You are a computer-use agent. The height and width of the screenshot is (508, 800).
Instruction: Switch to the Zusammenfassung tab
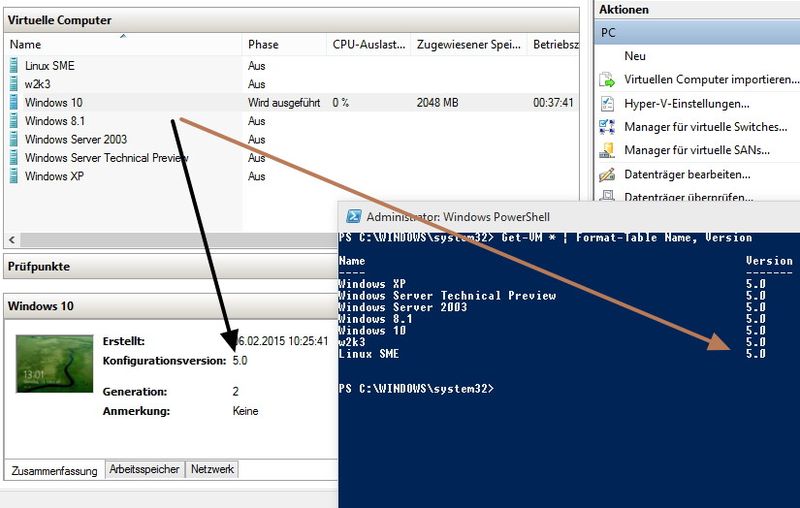click(x=54, y=470)
